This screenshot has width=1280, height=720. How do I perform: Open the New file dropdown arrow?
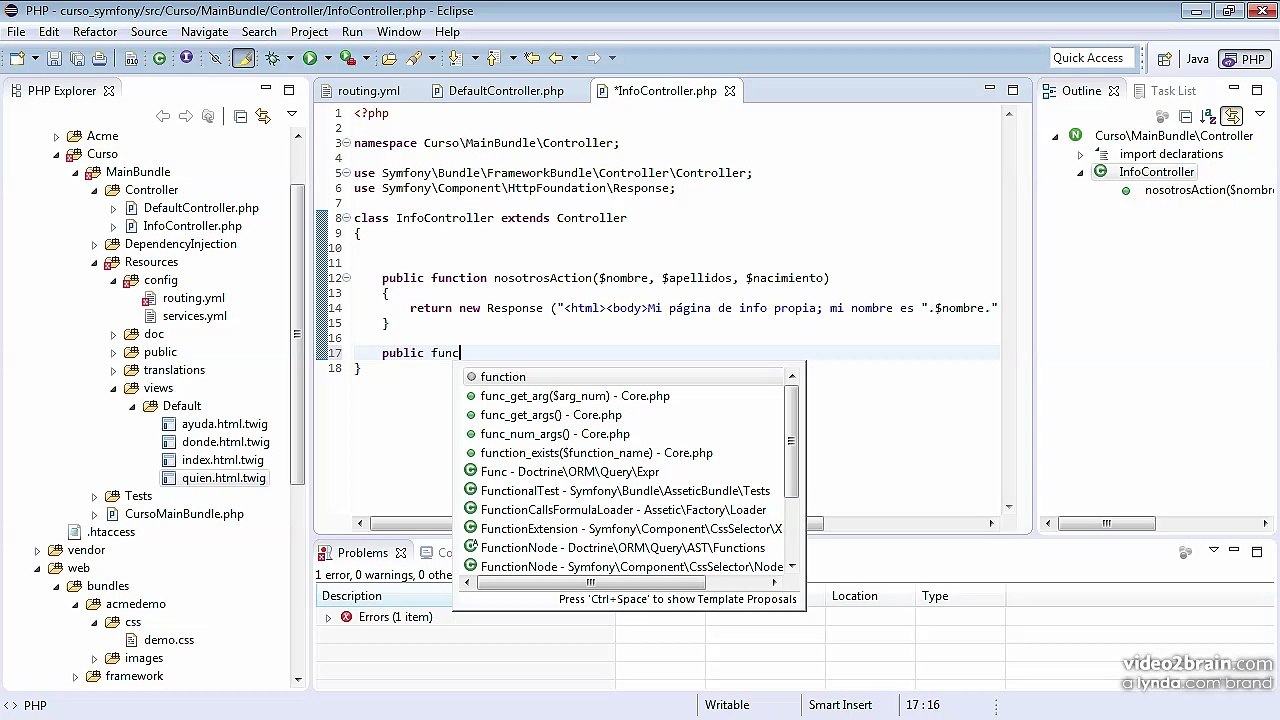(x=33, y=59)
